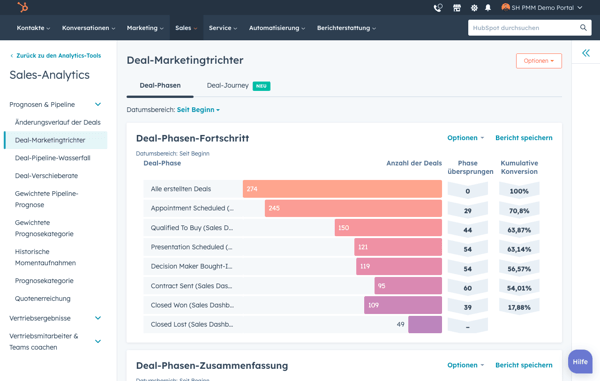This screenshot has width=600, height=381.
Task: Click the Anzahl der Deals column header
Action: point(414,163)
